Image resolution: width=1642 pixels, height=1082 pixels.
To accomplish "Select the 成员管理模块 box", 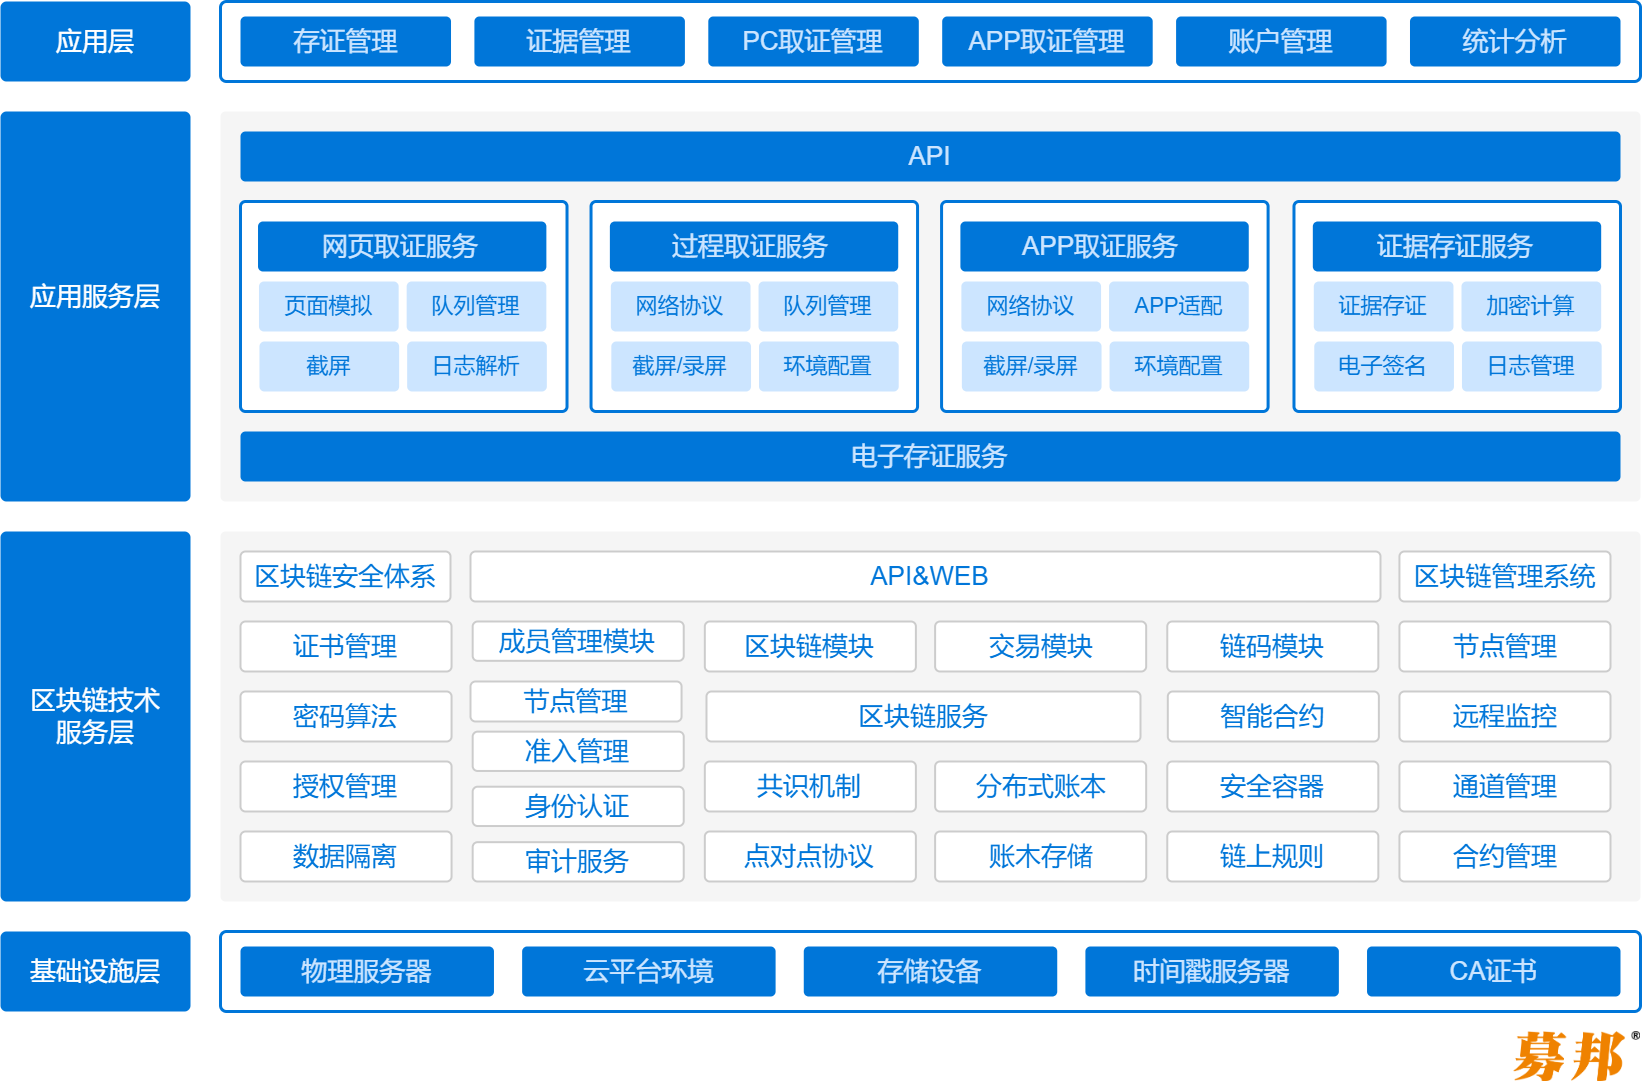I will [577, 642].
